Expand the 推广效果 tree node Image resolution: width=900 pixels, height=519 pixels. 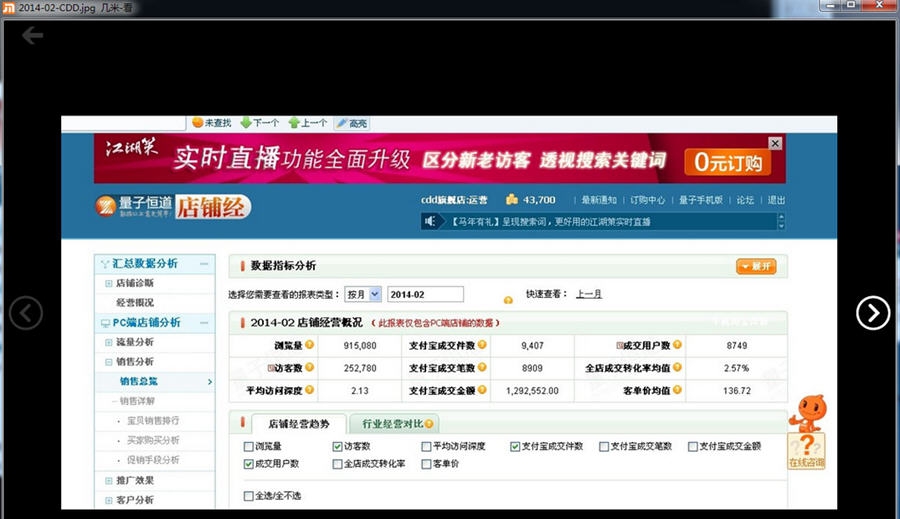[108, 481]
